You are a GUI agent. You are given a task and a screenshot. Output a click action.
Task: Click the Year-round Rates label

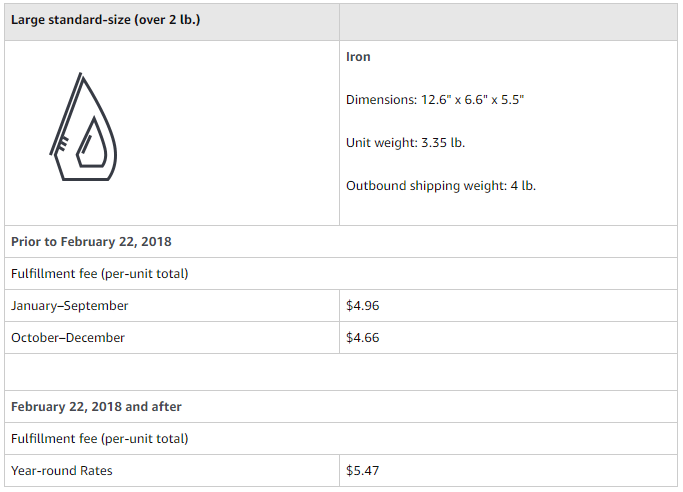[x=62, y=471]
